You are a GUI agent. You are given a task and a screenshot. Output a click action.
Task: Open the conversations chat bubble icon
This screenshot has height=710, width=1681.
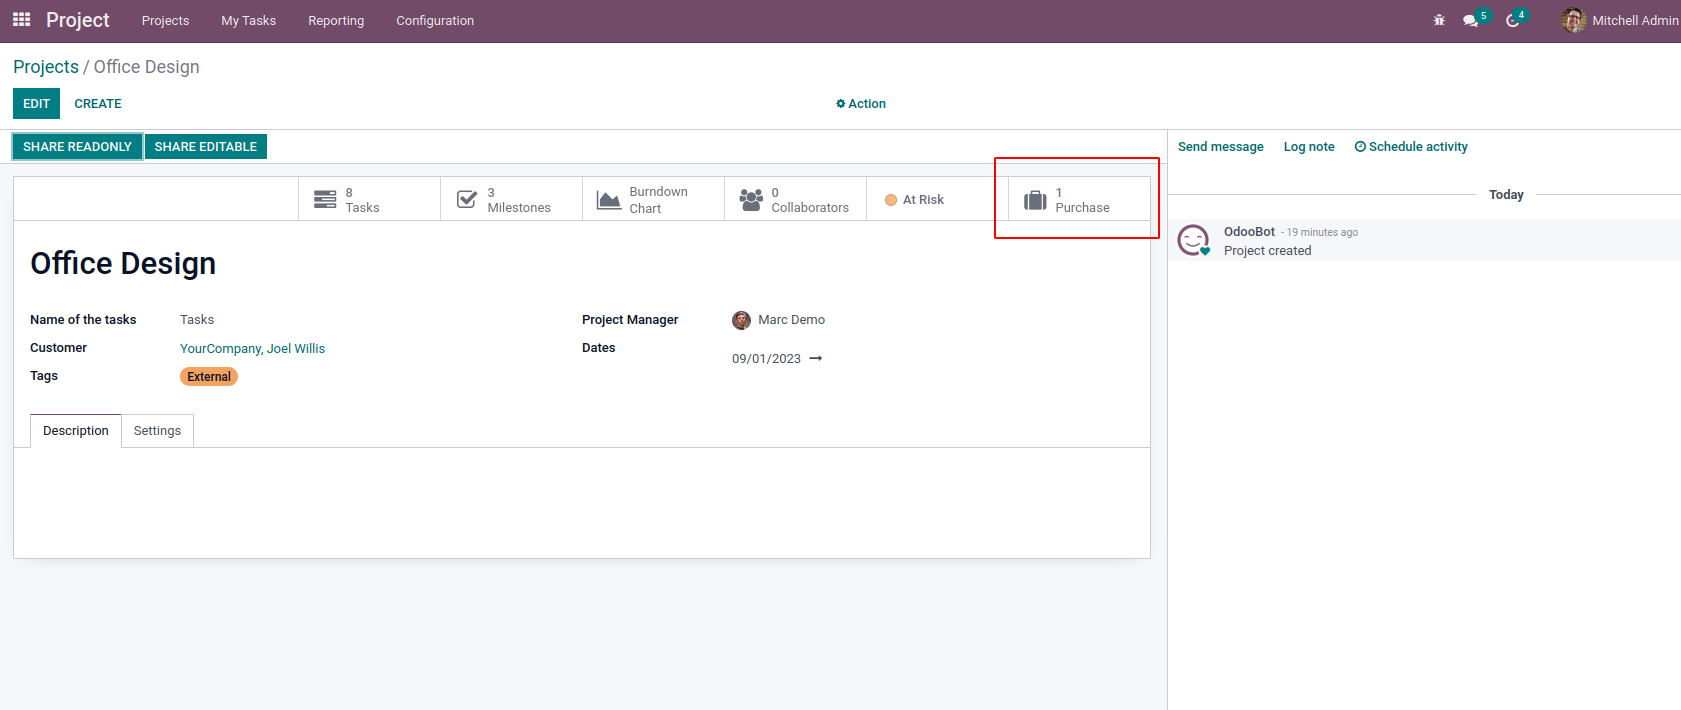[1470, 20]
